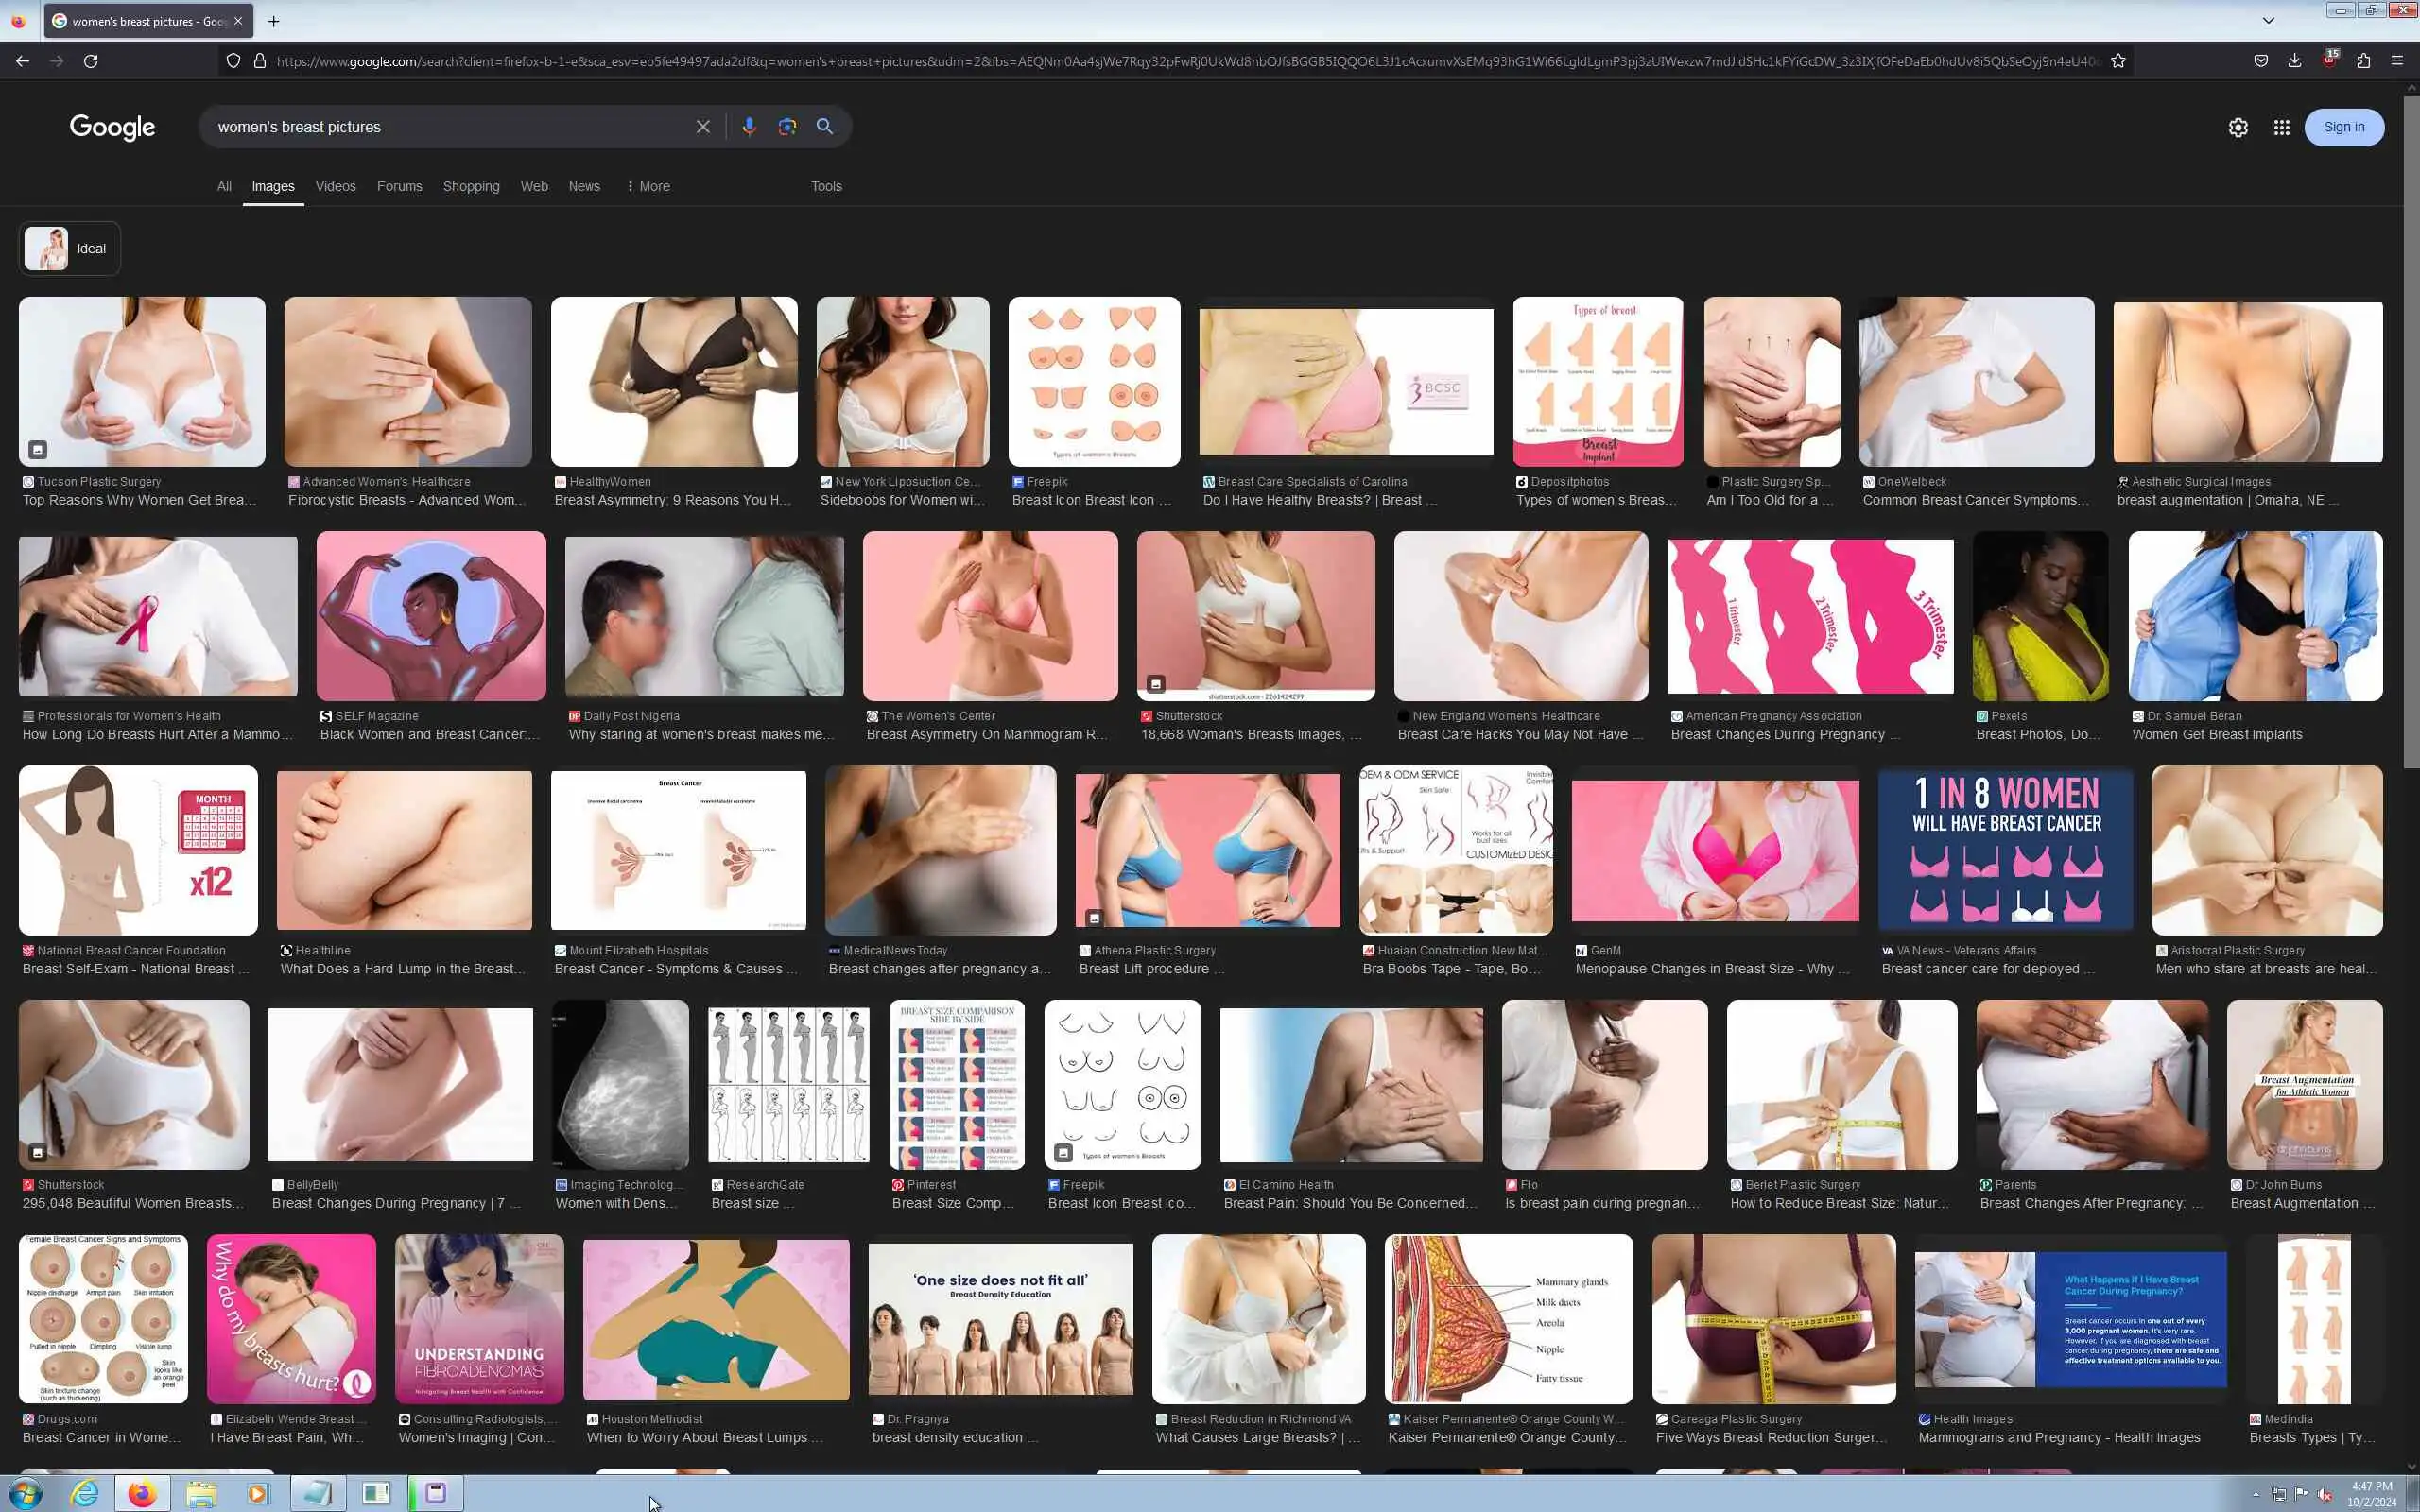Expand the list all tabs arrow
Screen dimensions: 2420x1512
point(2268,20)
